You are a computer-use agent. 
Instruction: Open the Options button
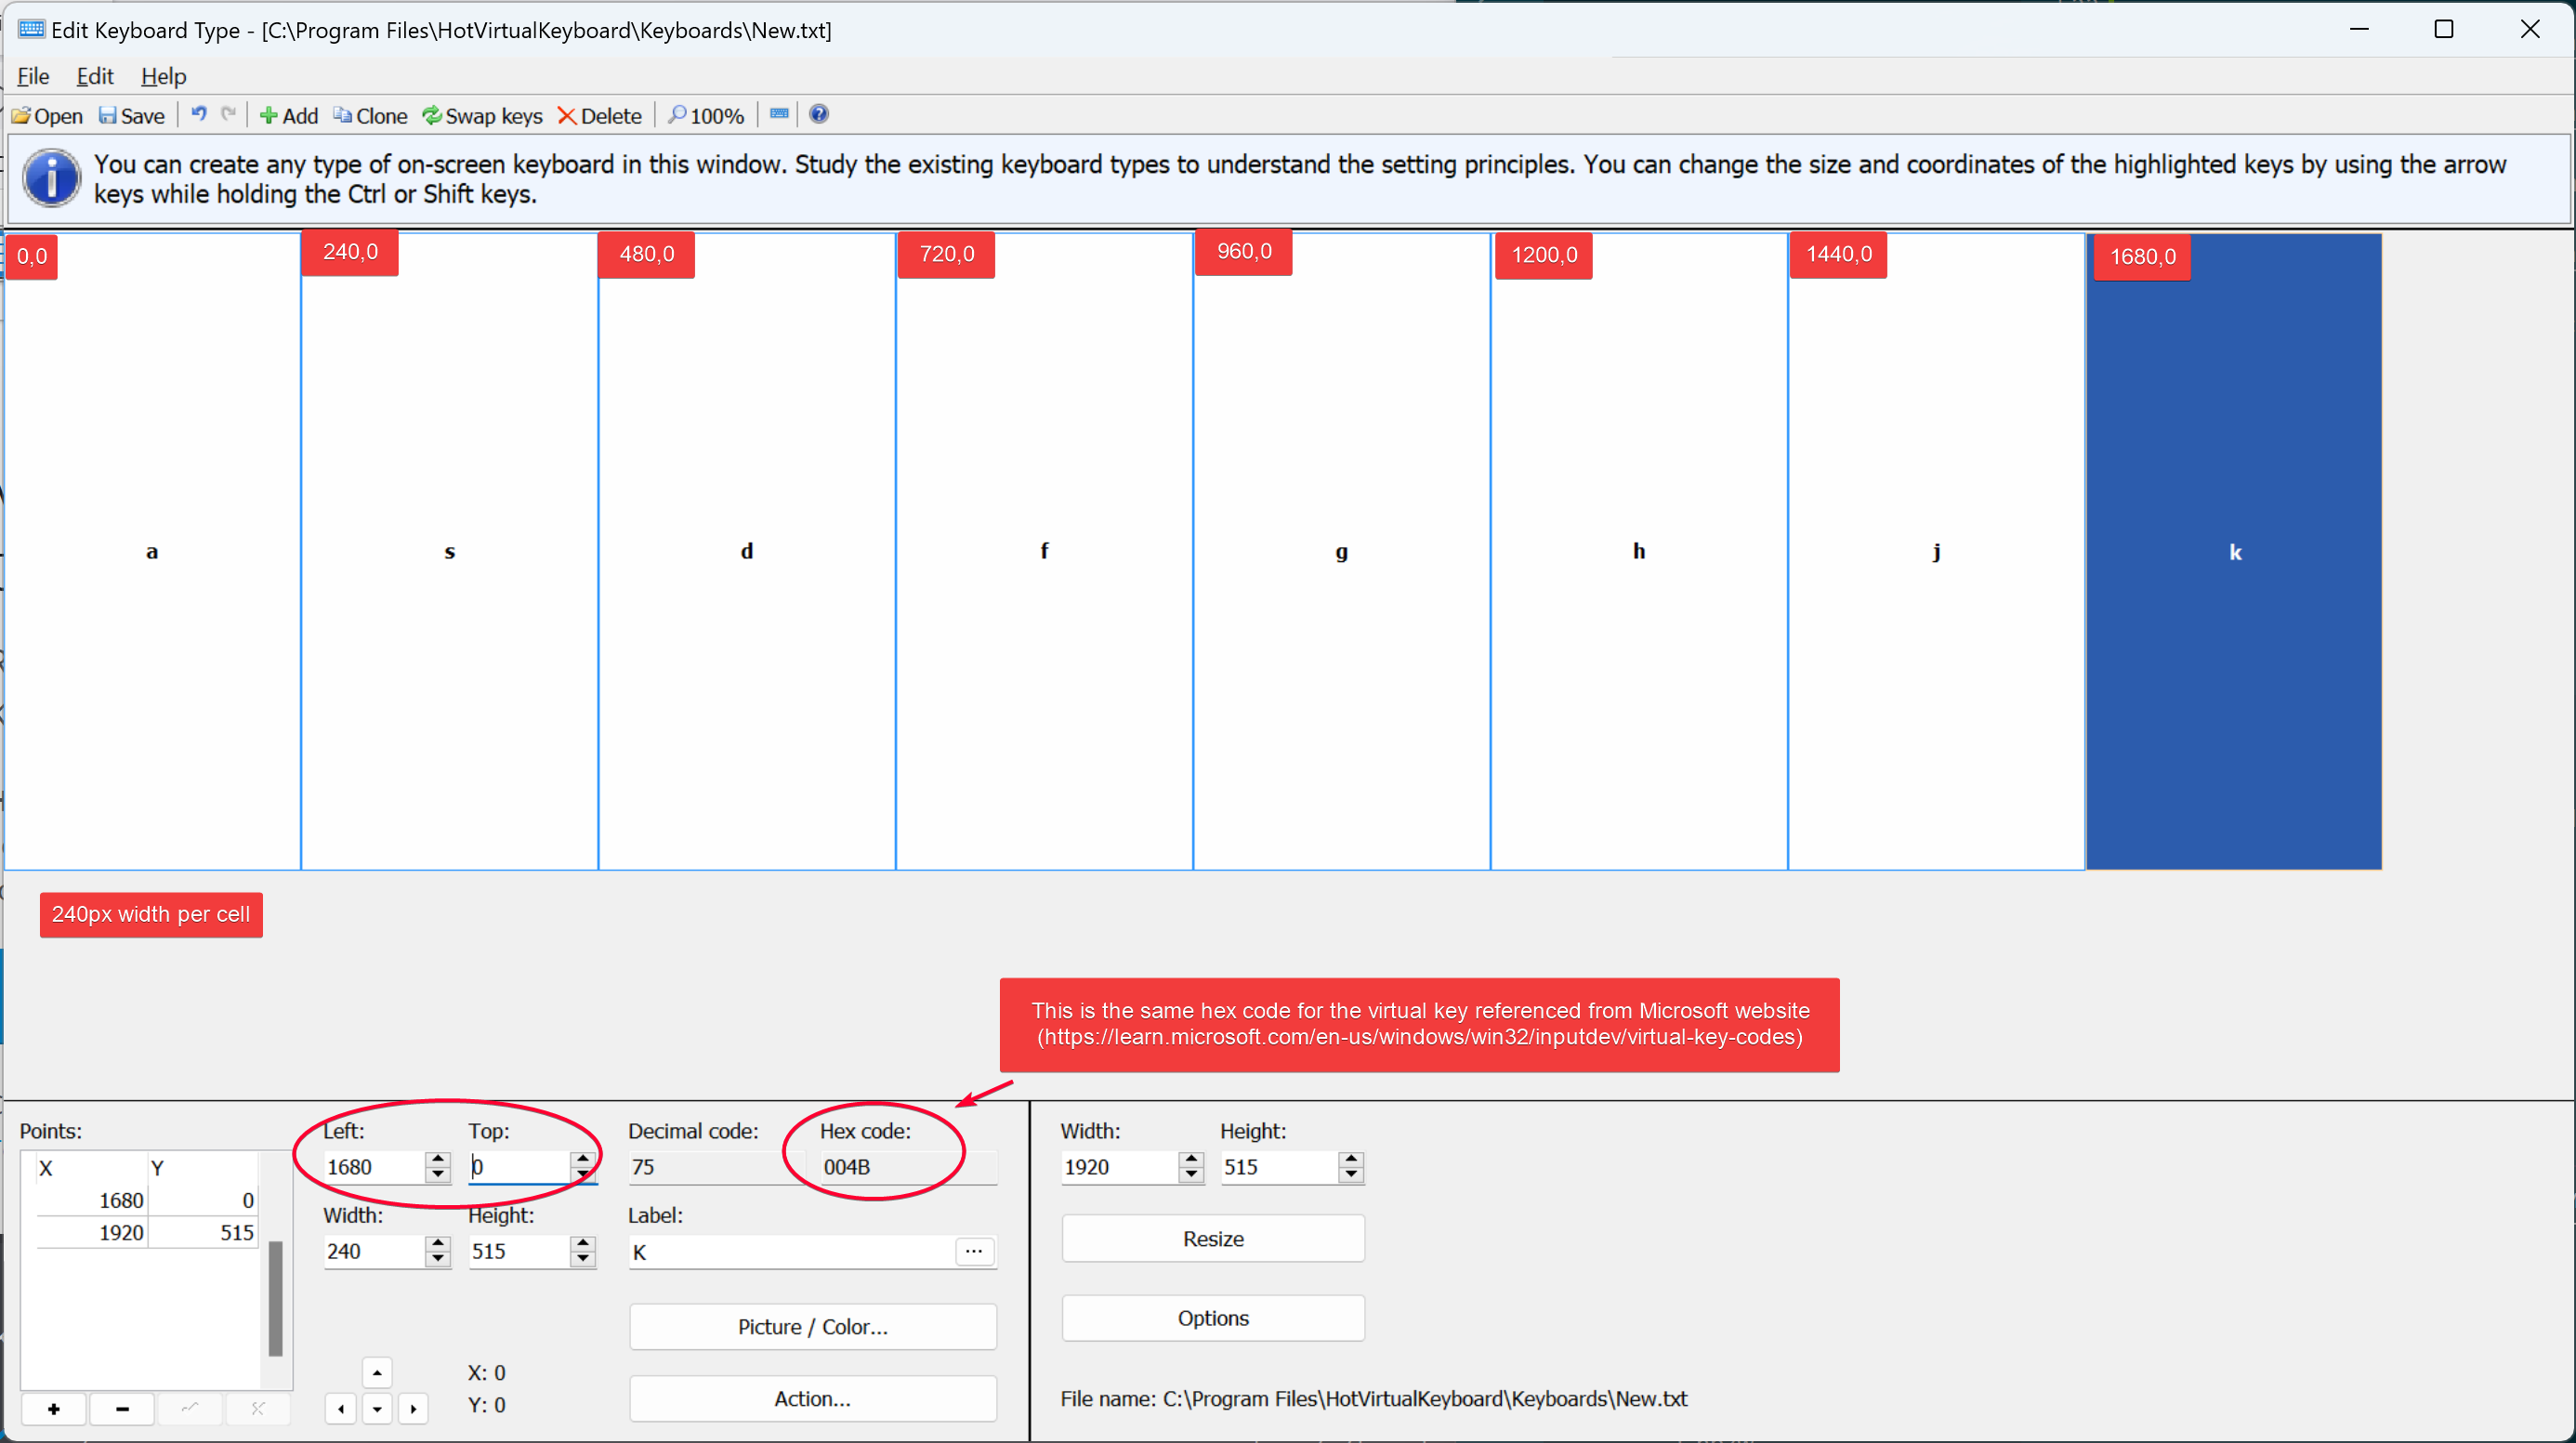click(x=1213, y=1318)
